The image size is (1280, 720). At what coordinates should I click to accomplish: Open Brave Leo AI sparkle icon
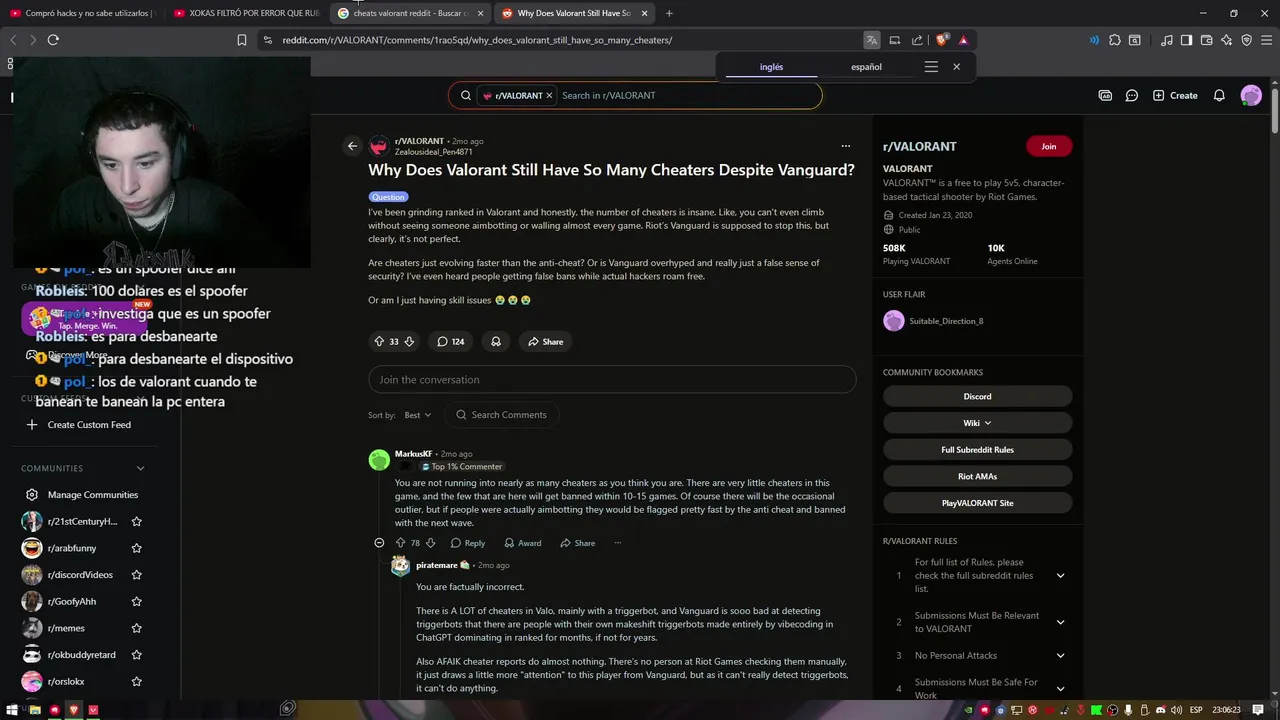(1226, 40)
